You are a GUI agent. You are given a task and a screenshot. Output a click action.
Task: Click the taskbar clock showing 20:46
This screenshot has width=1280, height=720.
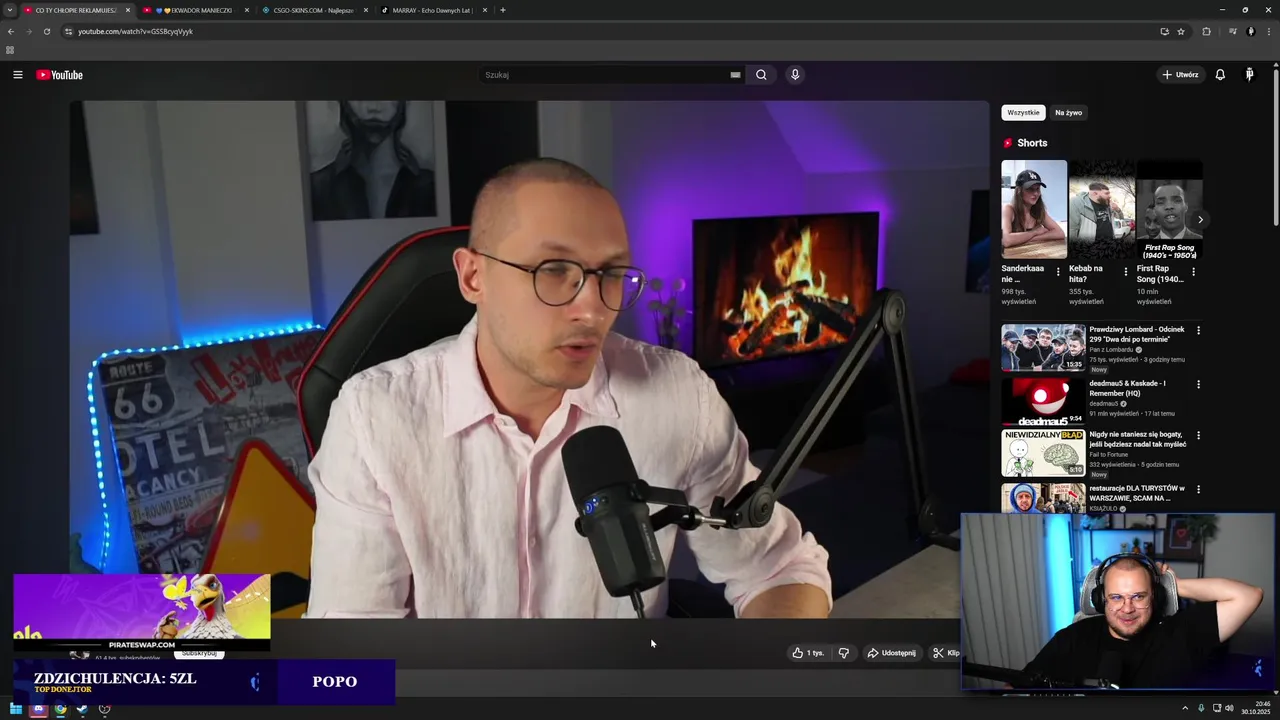[x=1256, y=709]
